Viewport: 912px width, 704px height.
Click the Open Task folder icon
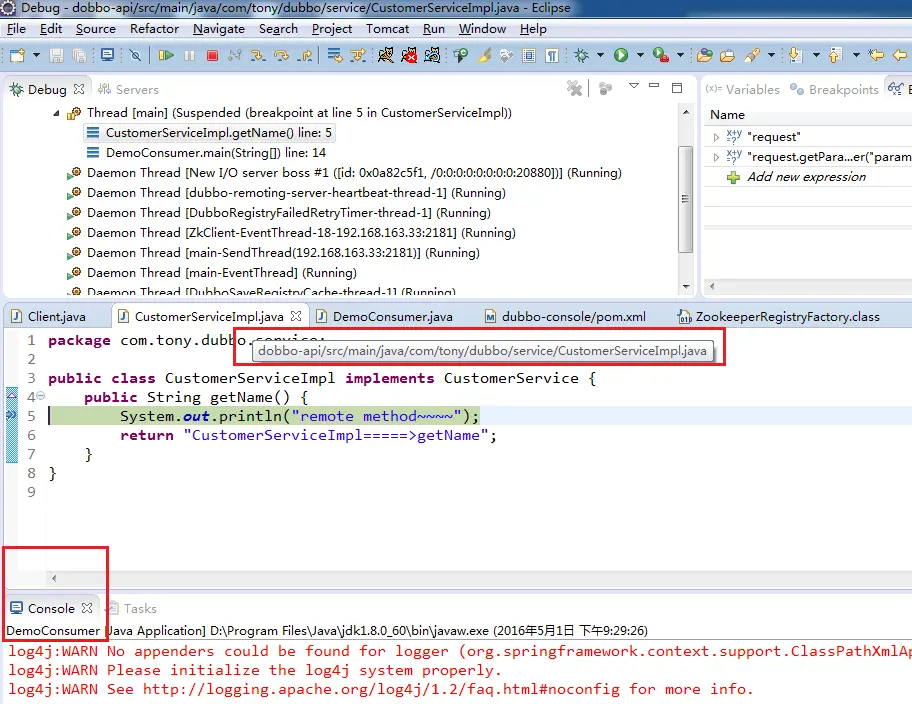(728, 55)
